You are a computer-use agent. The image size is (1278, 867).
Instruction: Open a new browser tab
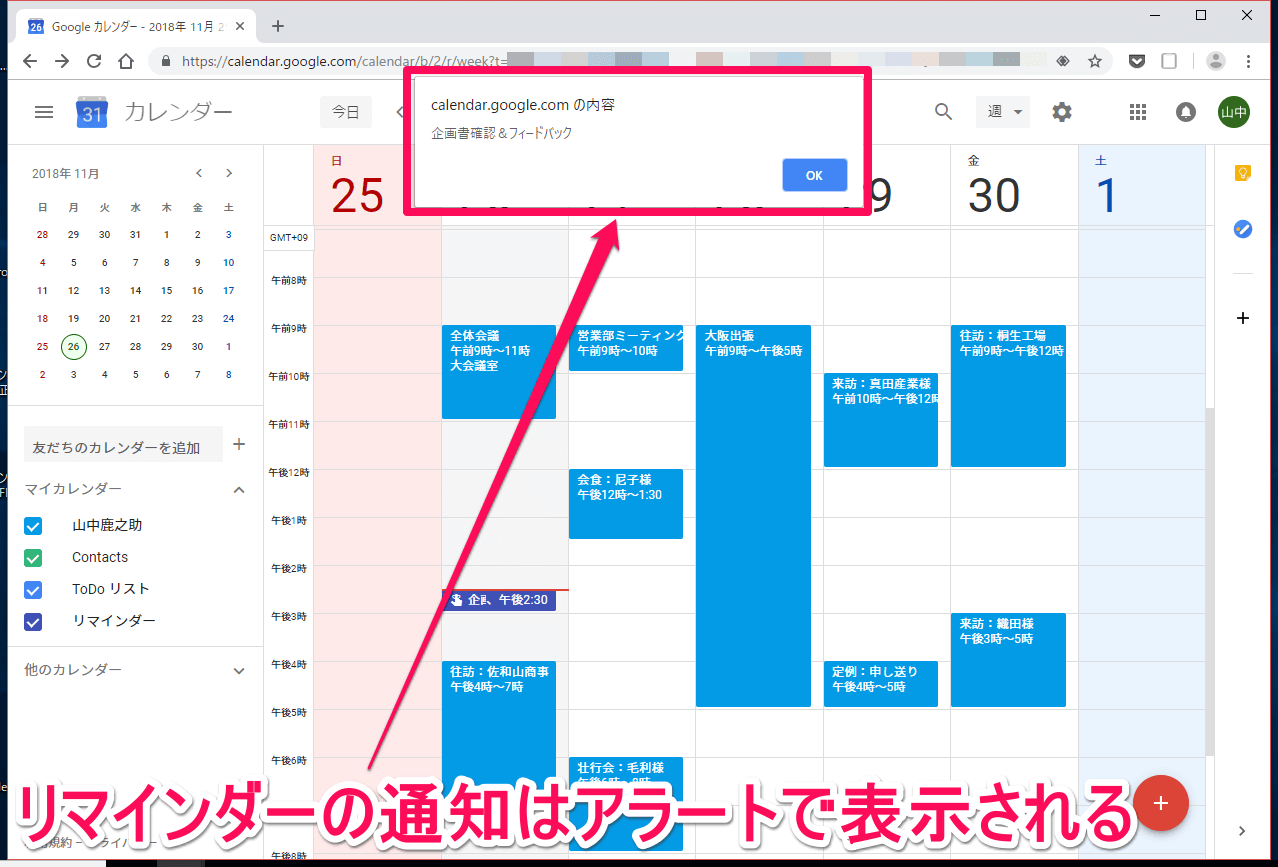tap(278, 26)
